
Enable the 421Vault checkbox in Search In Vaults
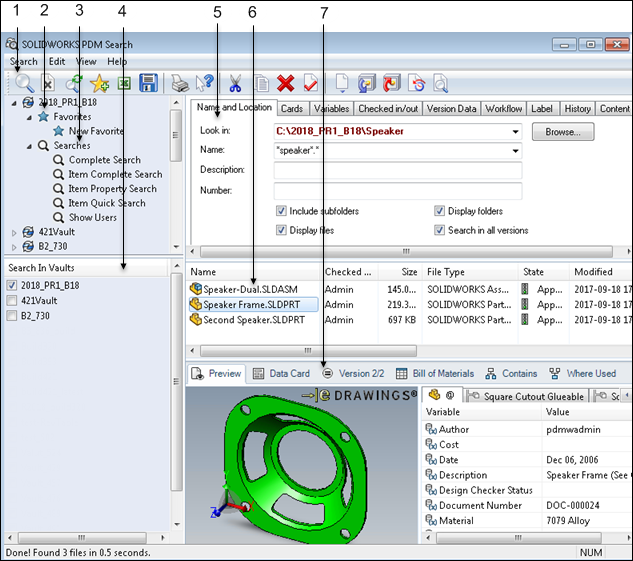pyautogui.click(x=12, y=300)
